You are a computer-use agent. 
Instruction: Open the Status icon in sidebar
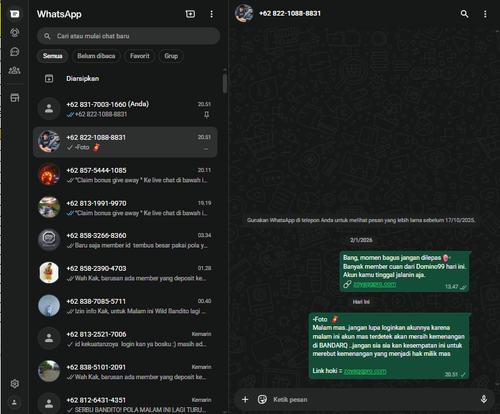click(15, 32)
